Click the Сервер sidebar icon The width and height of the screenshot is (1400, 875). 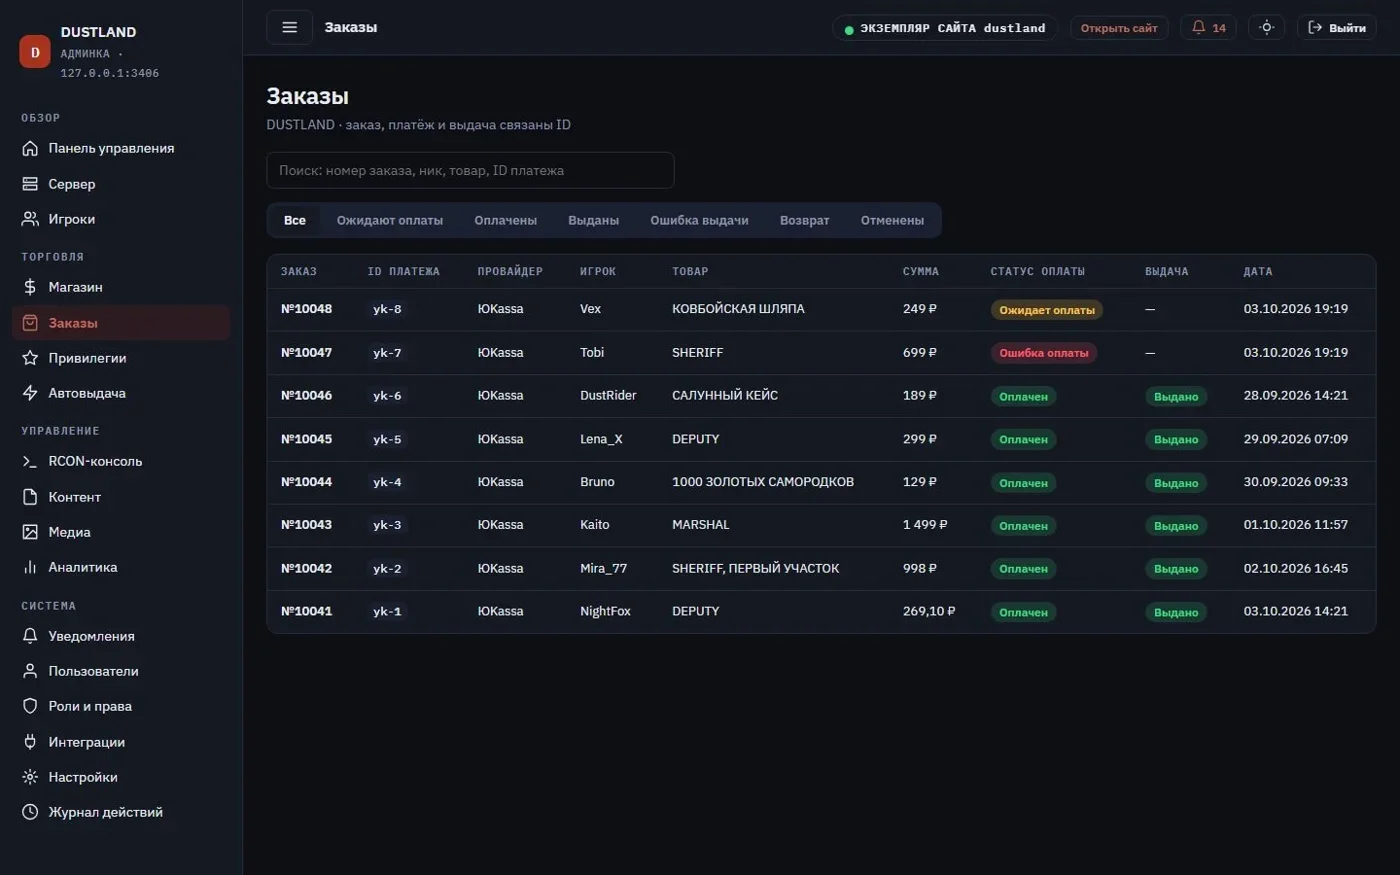point(30,184)
